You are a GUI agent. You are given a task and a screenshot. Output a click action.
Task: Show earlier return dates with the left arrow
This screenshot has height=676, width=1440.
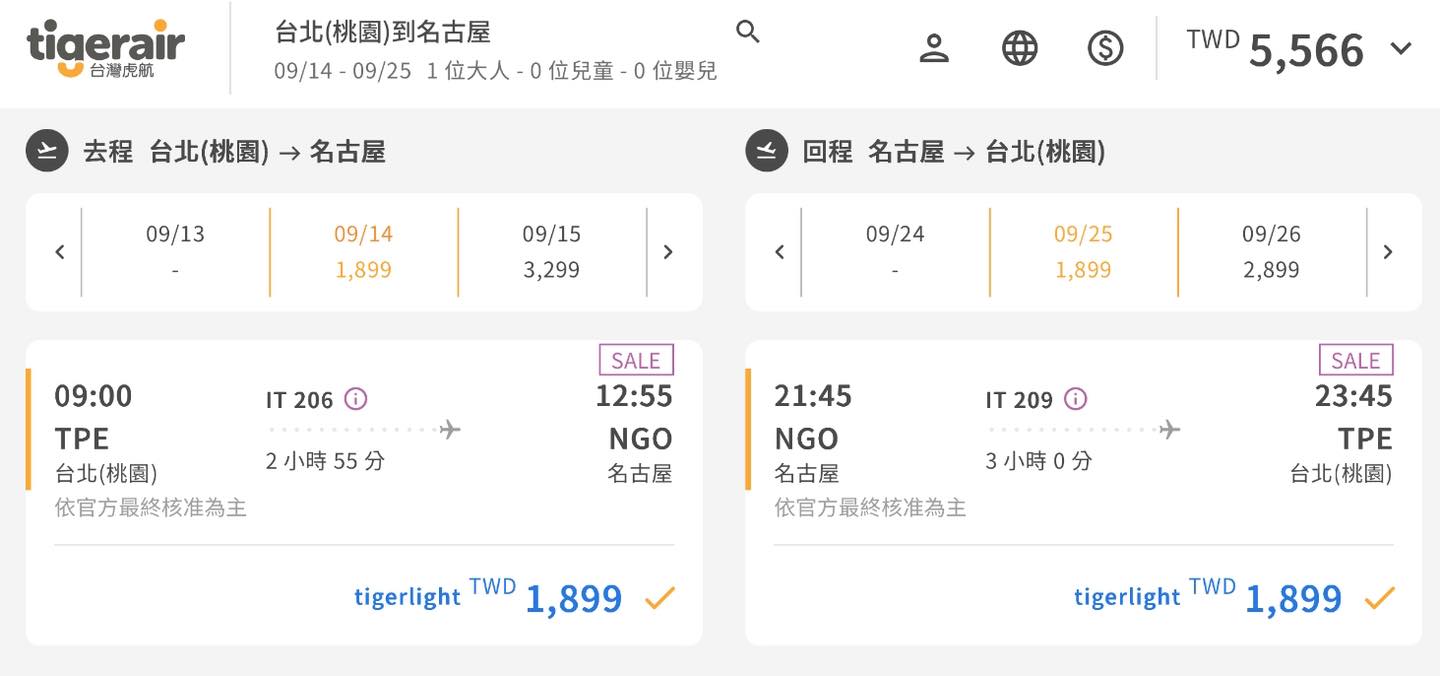(780, 252)
